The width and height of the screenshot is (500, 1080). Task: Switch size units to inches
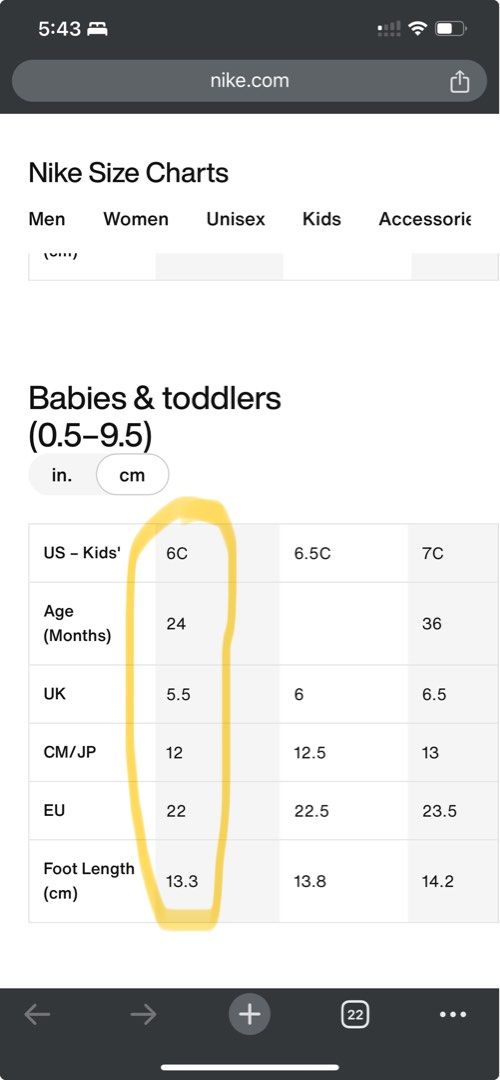point(62,475)
